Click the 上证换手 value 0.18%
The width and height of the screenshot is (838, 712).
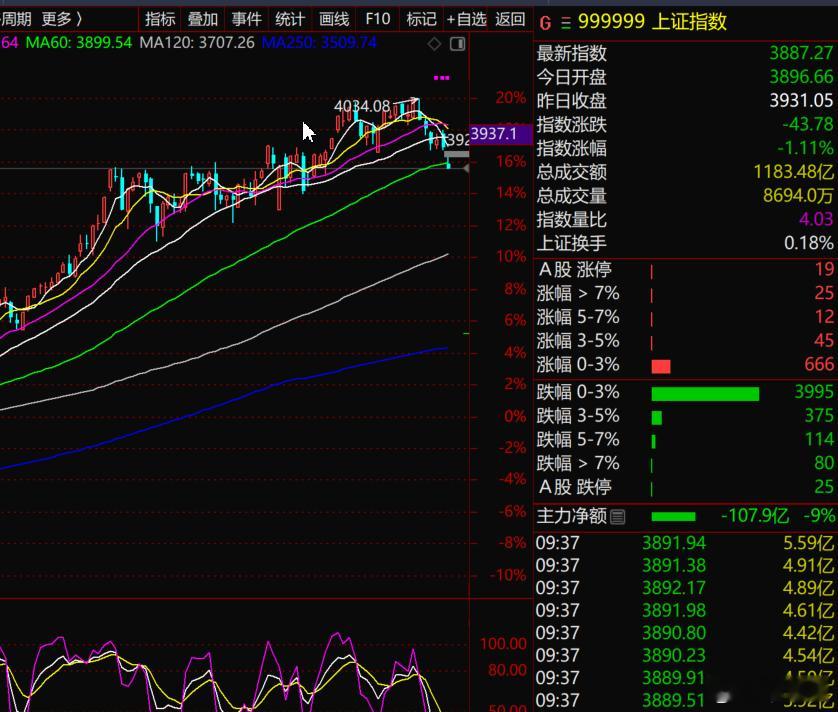point(809,243)
